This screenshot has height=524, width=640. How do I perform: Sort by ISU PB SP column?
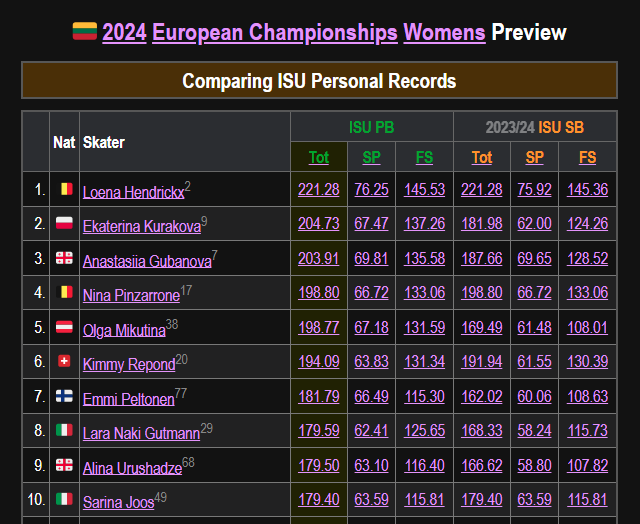click(371, 157)
